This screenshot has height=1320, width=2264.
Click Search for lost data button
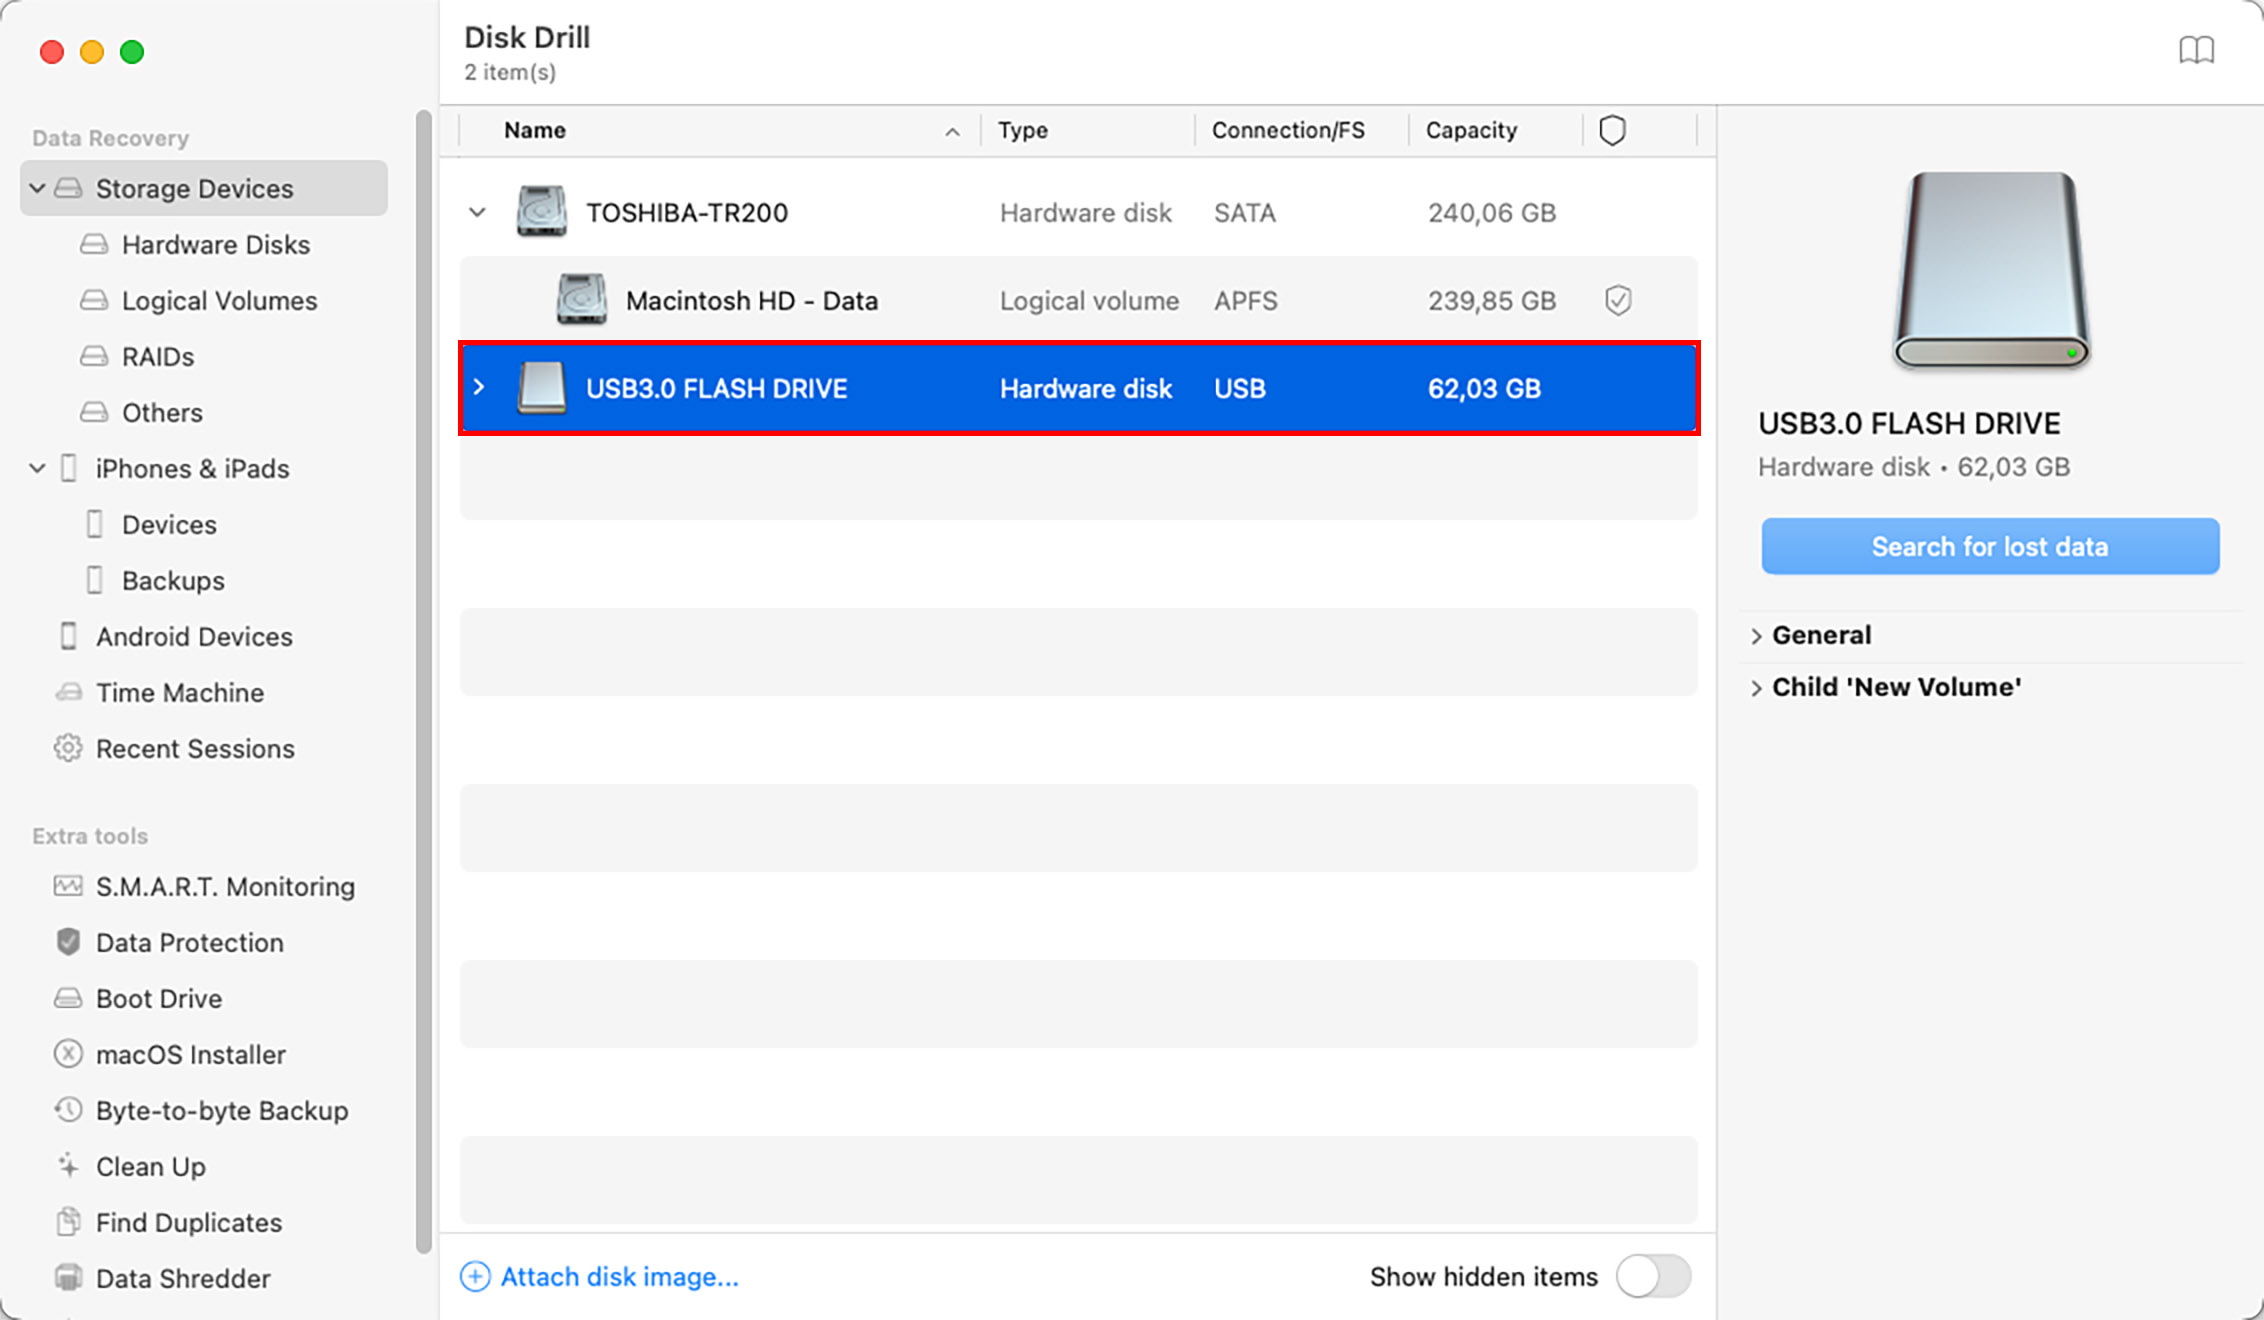[1994, 545]
